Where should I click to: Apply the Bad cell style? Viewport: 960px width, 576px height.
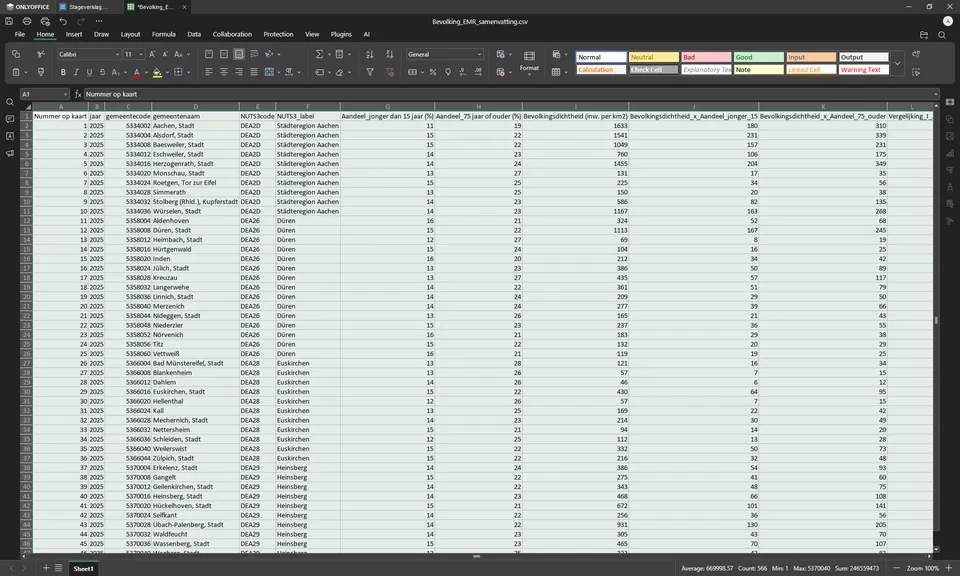click(707, 57)
